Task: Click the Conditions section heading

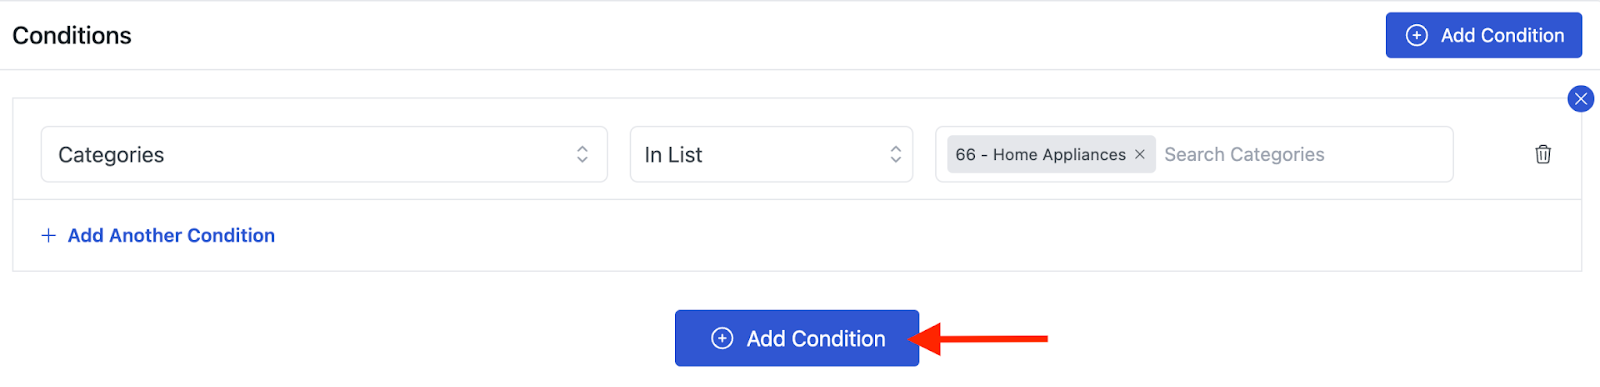Action: pyautogui.click(x=72, y=35)
